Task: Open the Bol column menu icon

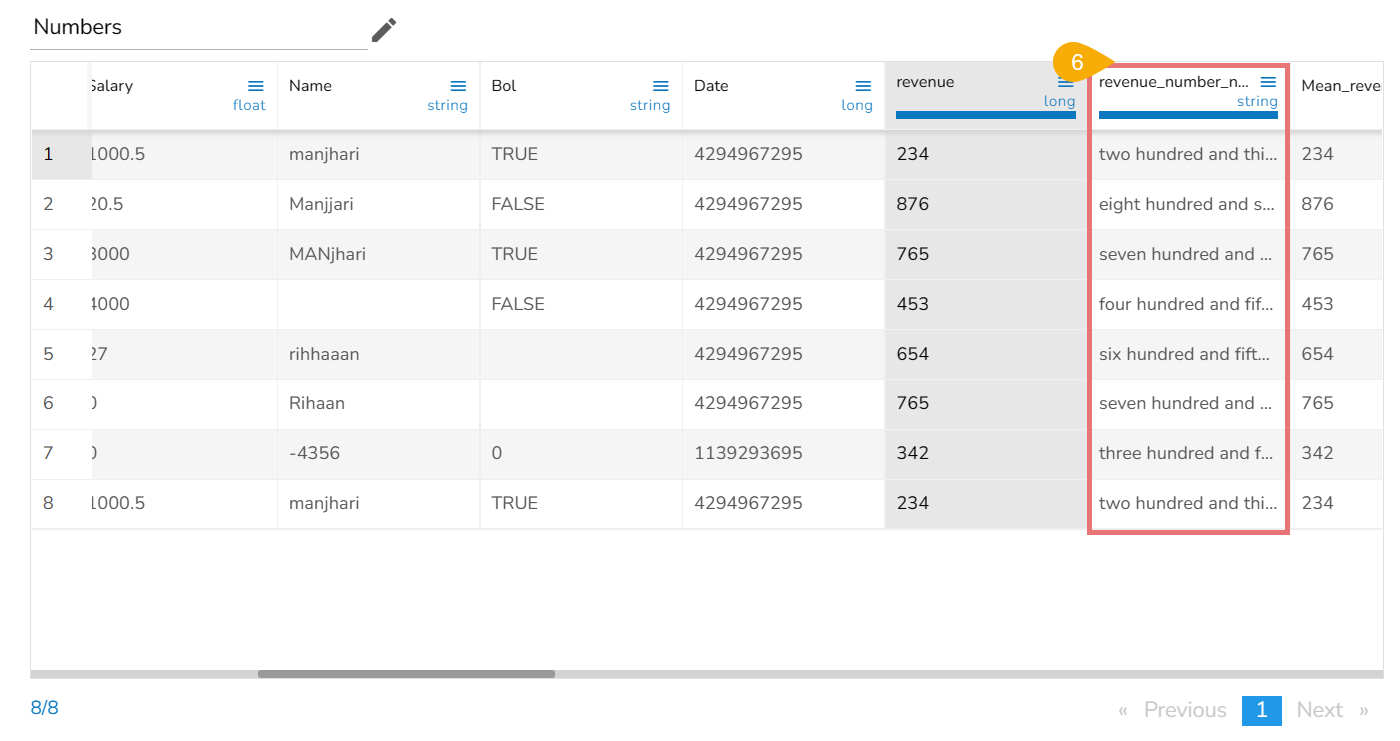Action: (661, 86)
